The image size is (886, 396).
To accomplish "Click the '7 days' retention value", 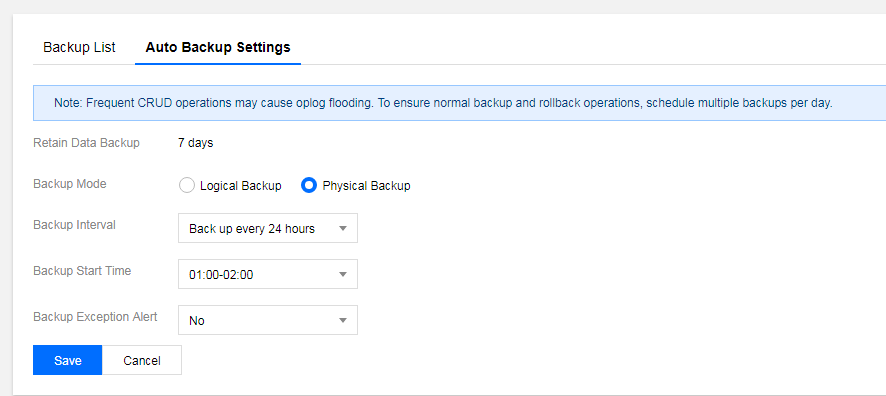I will [x=196, y=143].
